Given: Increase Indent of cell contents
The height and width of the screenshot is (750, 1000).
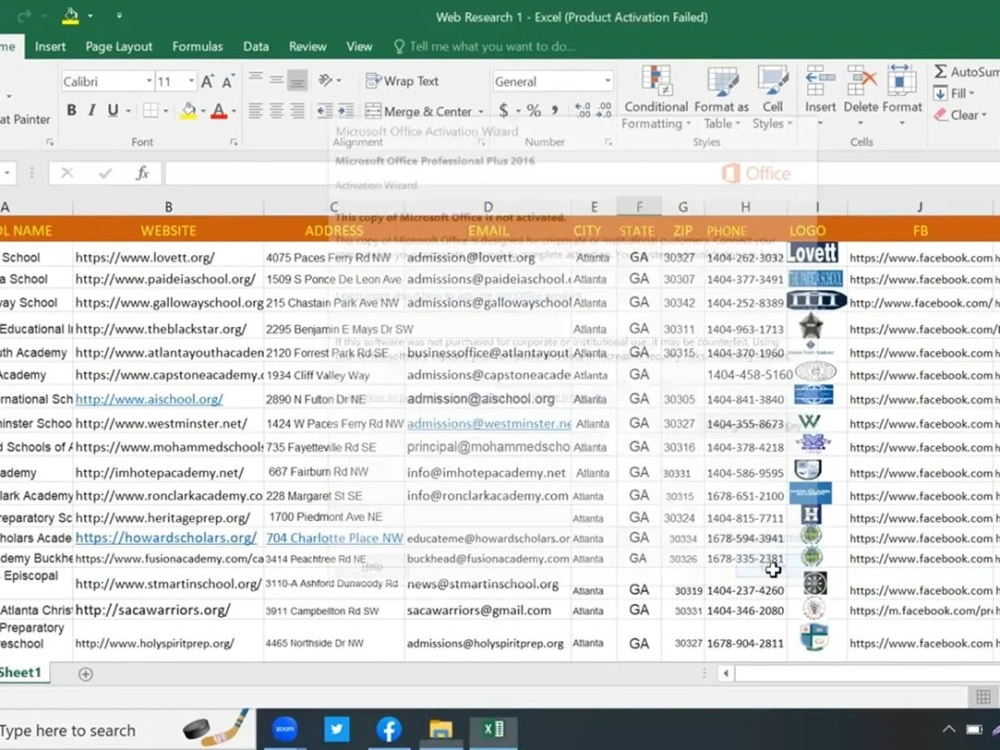Looking at the screenshot, I should click(346, 111).
